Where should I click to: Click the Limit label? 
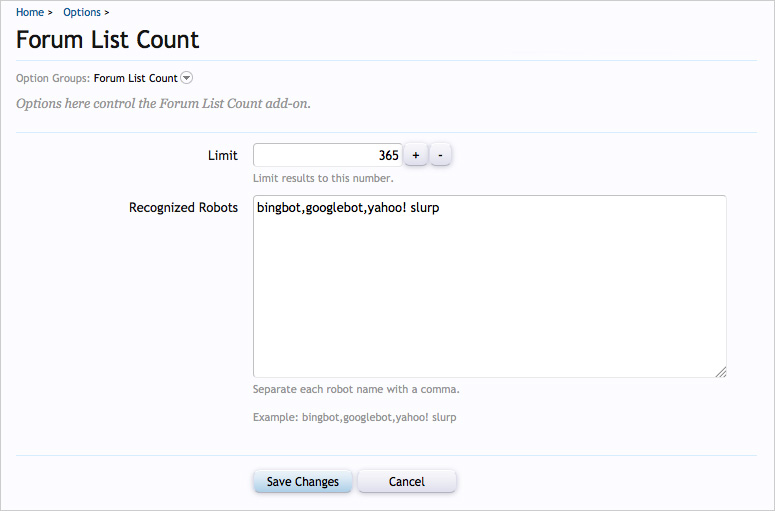pyautogui.click(x=222, y=155)
